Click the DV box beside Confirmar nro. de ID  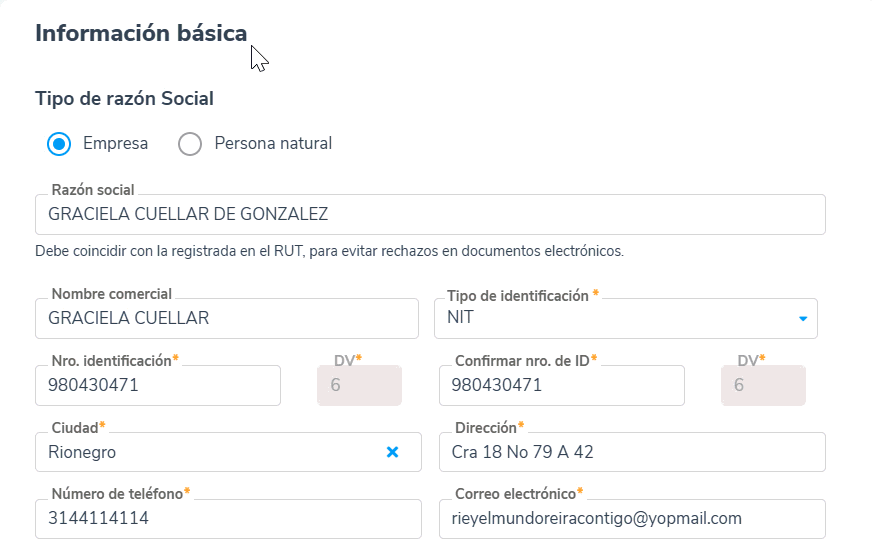[763, 385]
